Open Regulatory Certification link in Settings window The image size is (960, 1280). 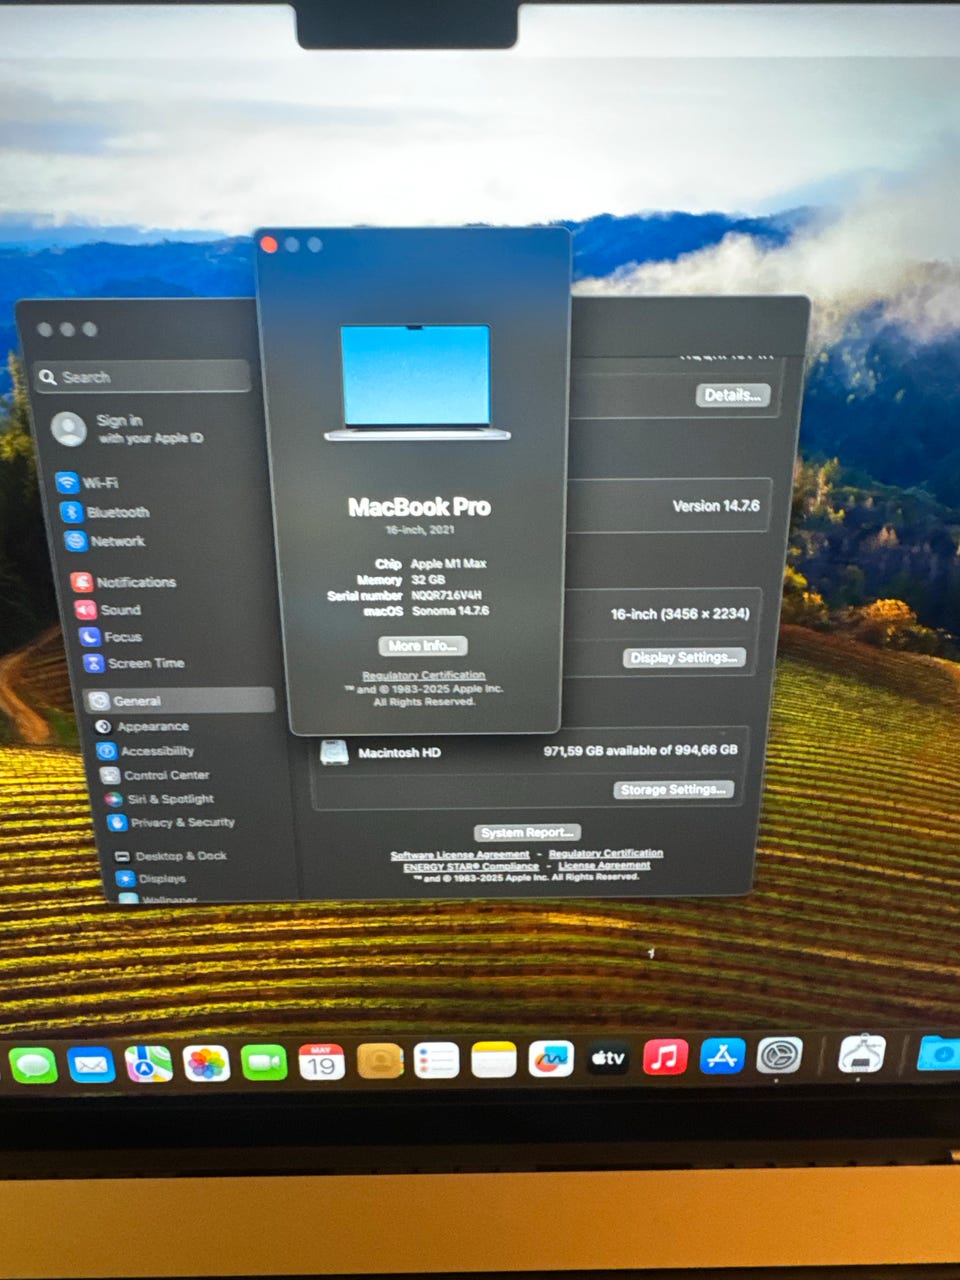pyautogui.click(x=606, y=853)
